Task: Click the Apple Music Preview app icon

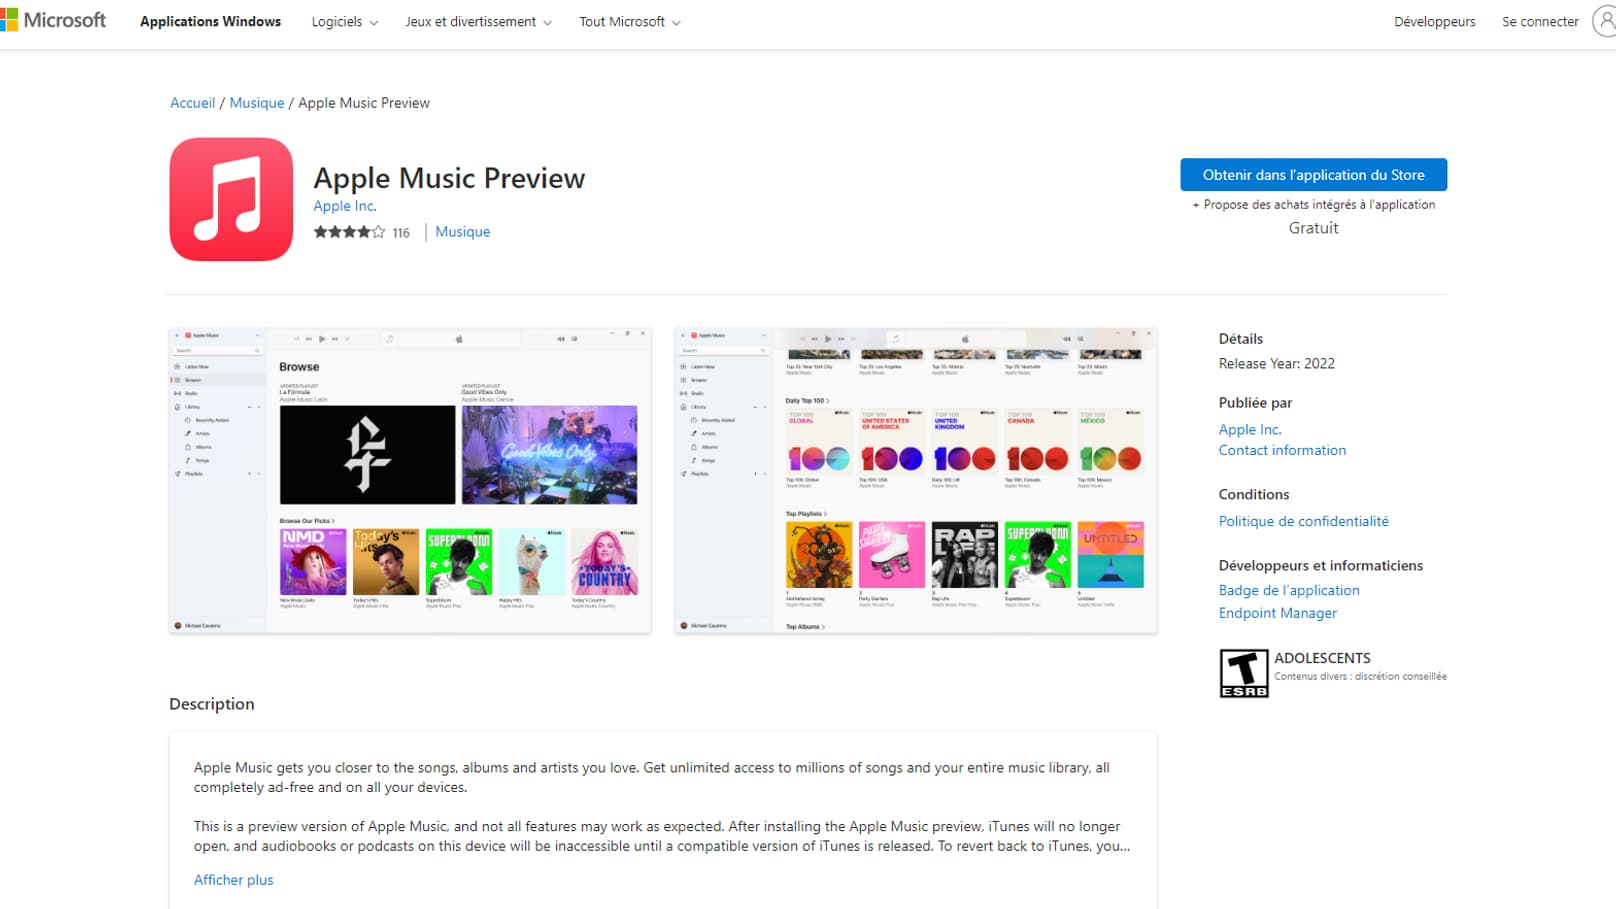Action: [231, 198]
